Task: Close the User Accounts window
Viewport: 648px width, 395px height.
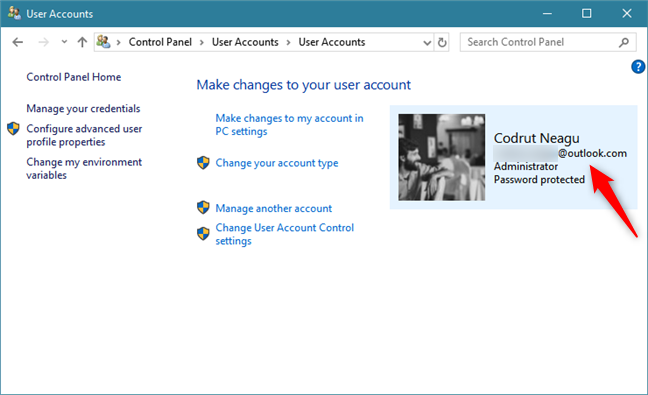Action: tap(627, 14)
